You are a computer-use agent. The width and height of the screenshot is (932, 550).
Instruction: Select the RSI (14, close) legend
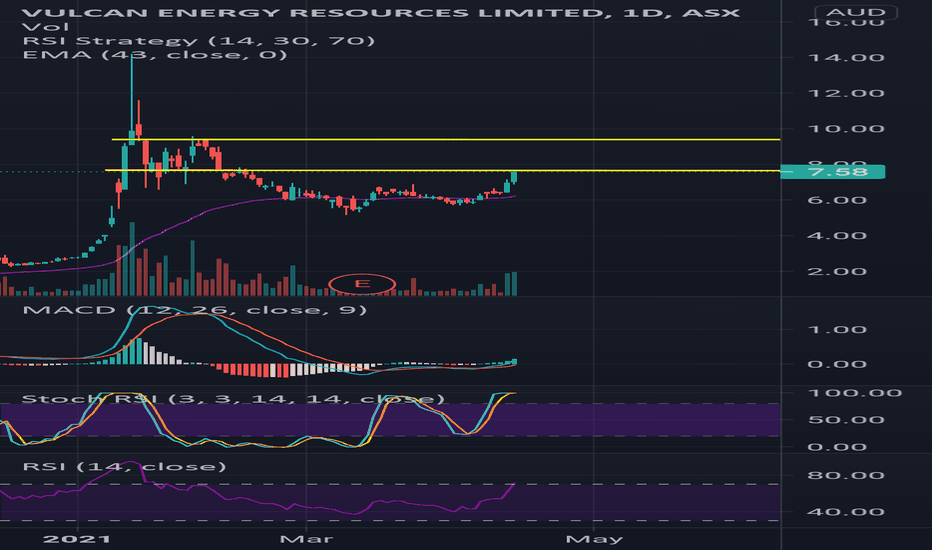coord(124,466)
